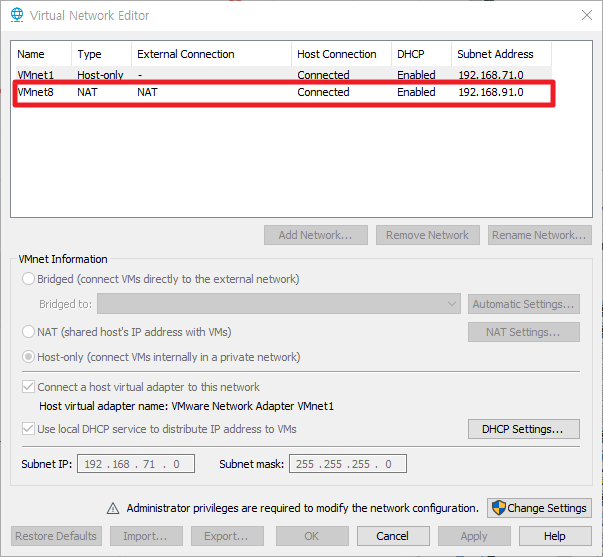Click the Host-only type cell of VMnet1
This screenshot has height=557, width=603.
pos(100,75)
